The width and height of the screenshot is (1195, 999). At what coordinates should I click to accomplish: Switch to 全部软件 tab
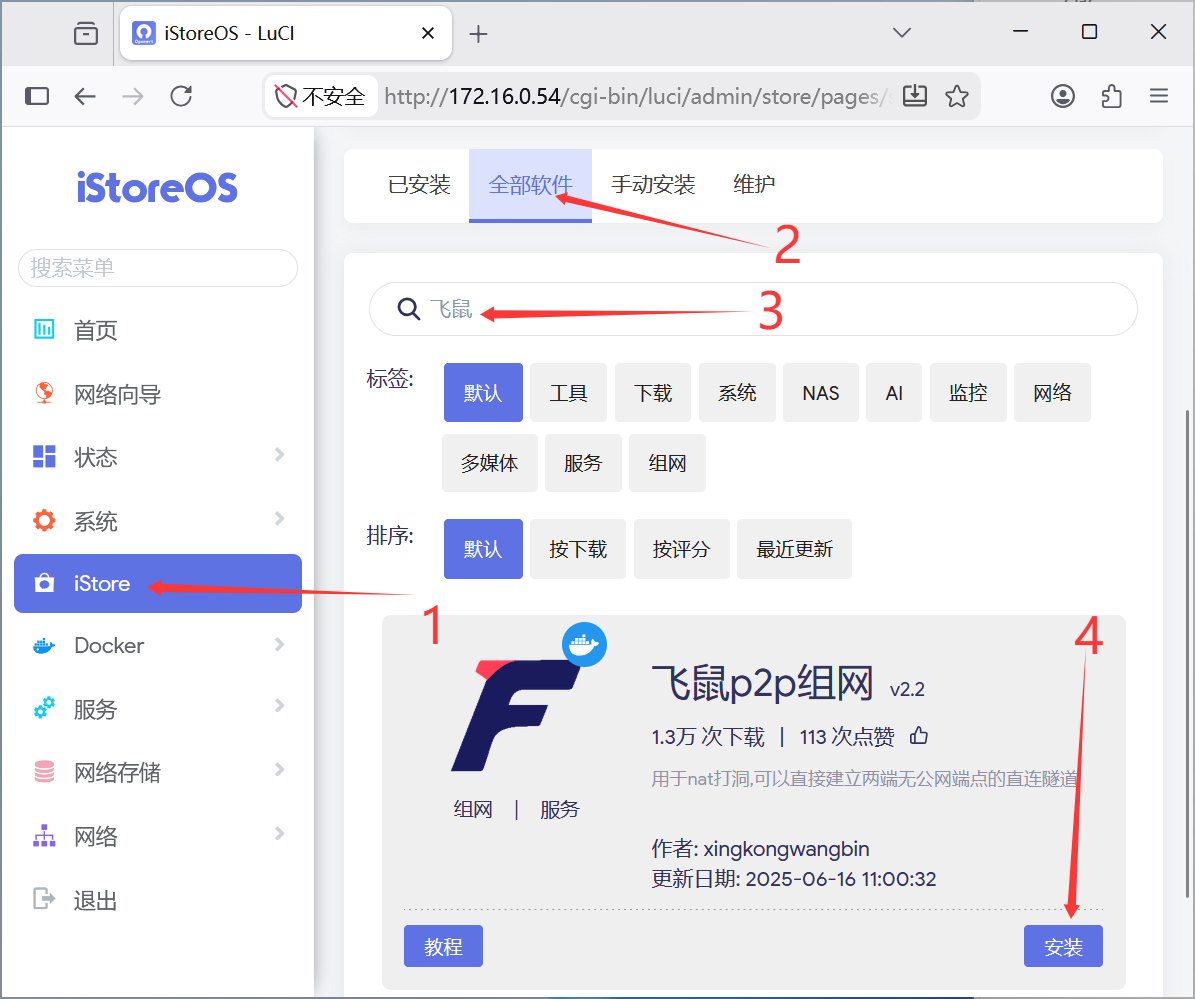coord(530,185)
